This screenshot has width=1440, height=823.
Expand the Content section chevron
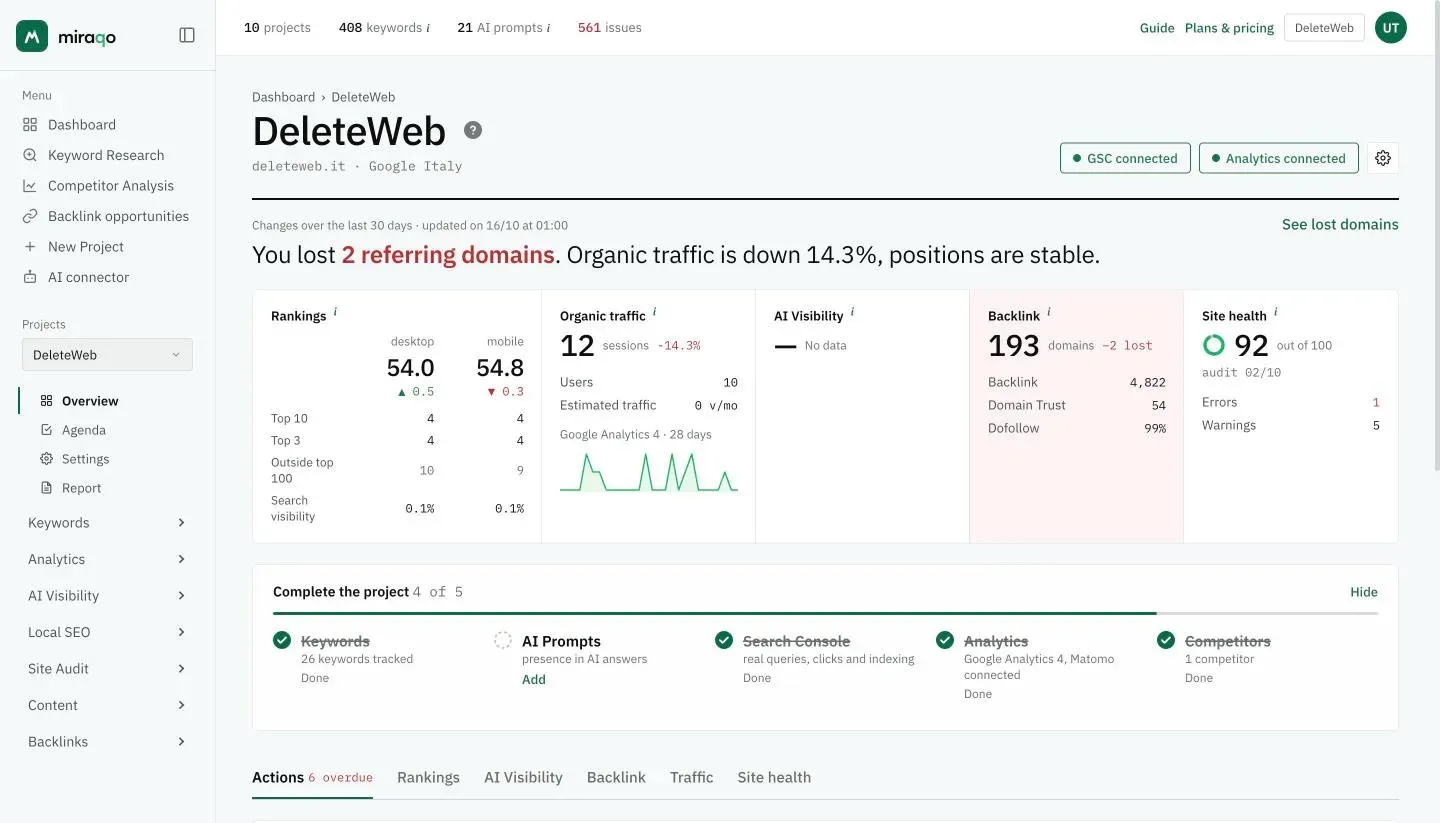pyautogui.click(x=181, y=705)
